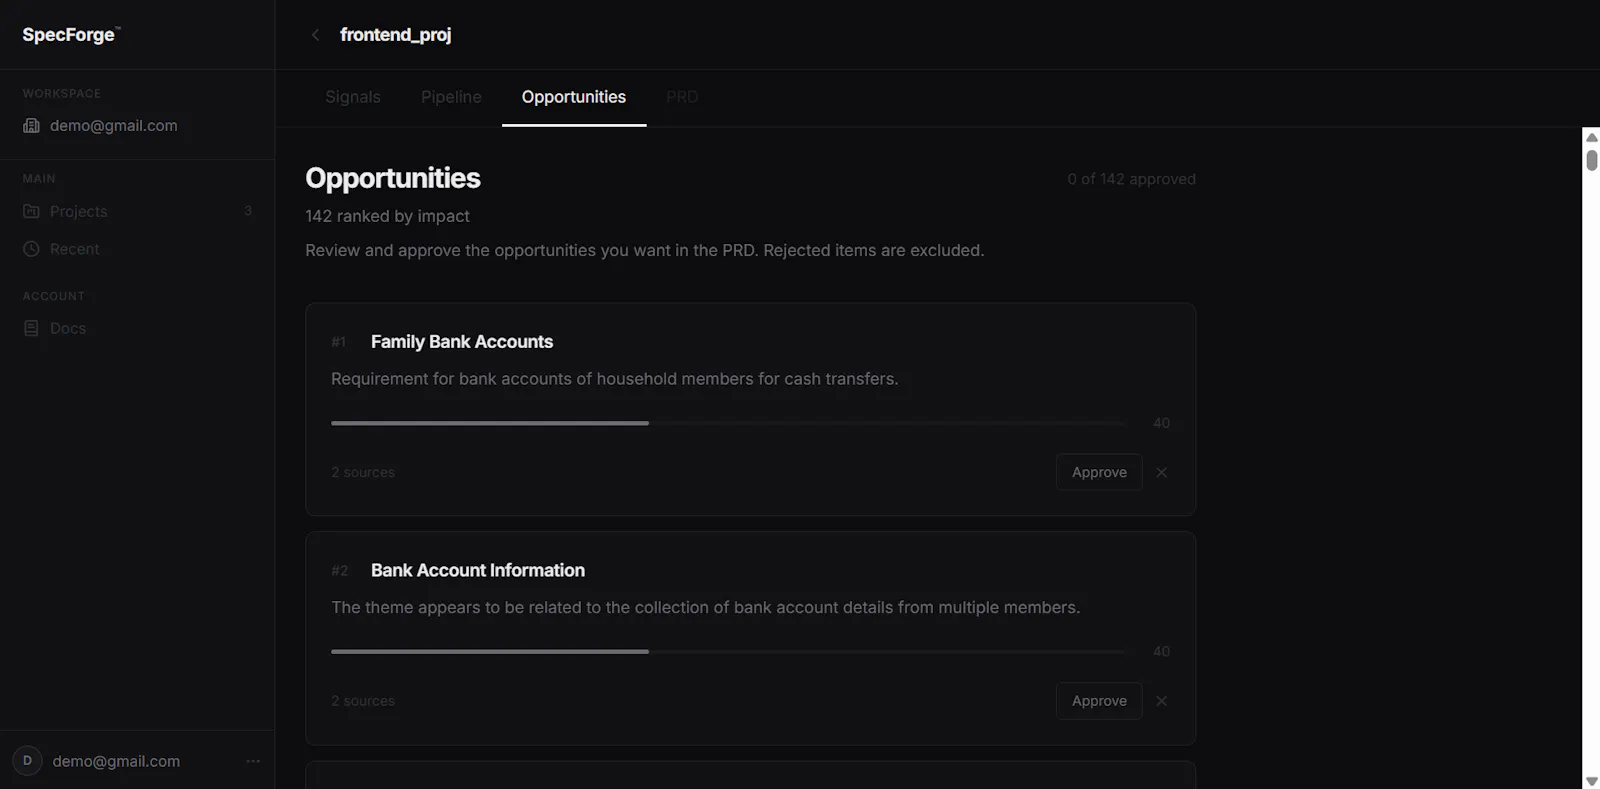Reject Bank Account Information with the X
1600x789 pixels.
pos(1161,701)
